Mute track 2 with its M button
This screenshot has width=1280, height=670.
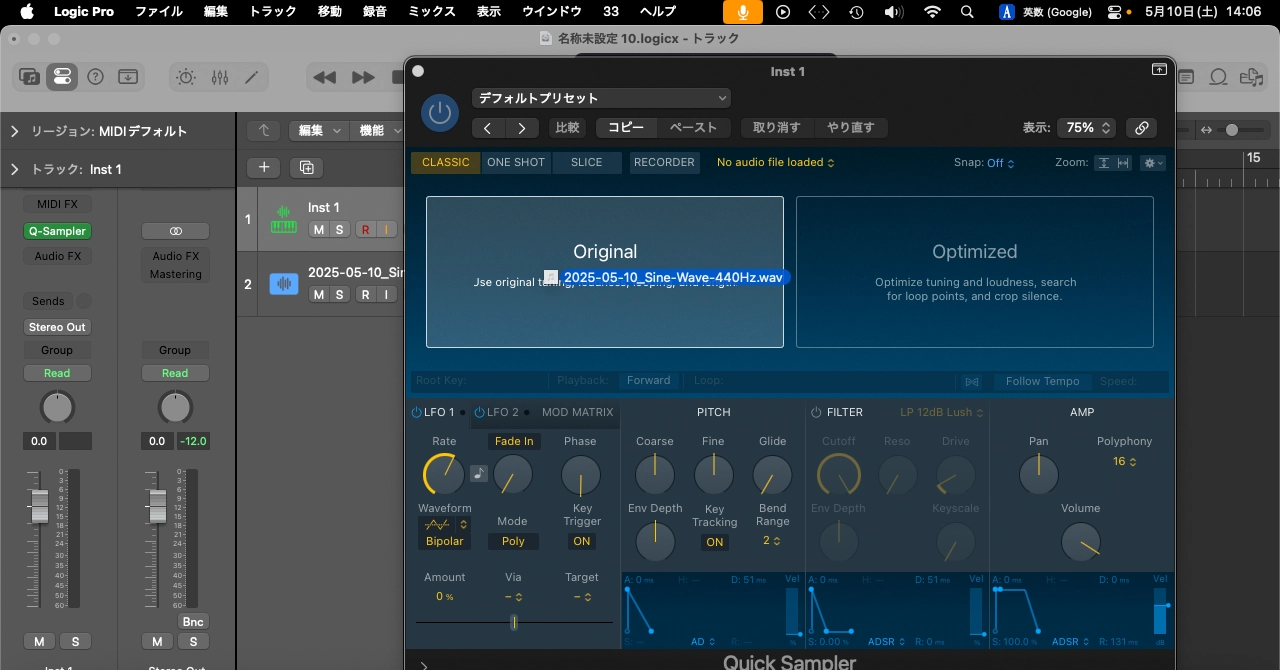318,294
